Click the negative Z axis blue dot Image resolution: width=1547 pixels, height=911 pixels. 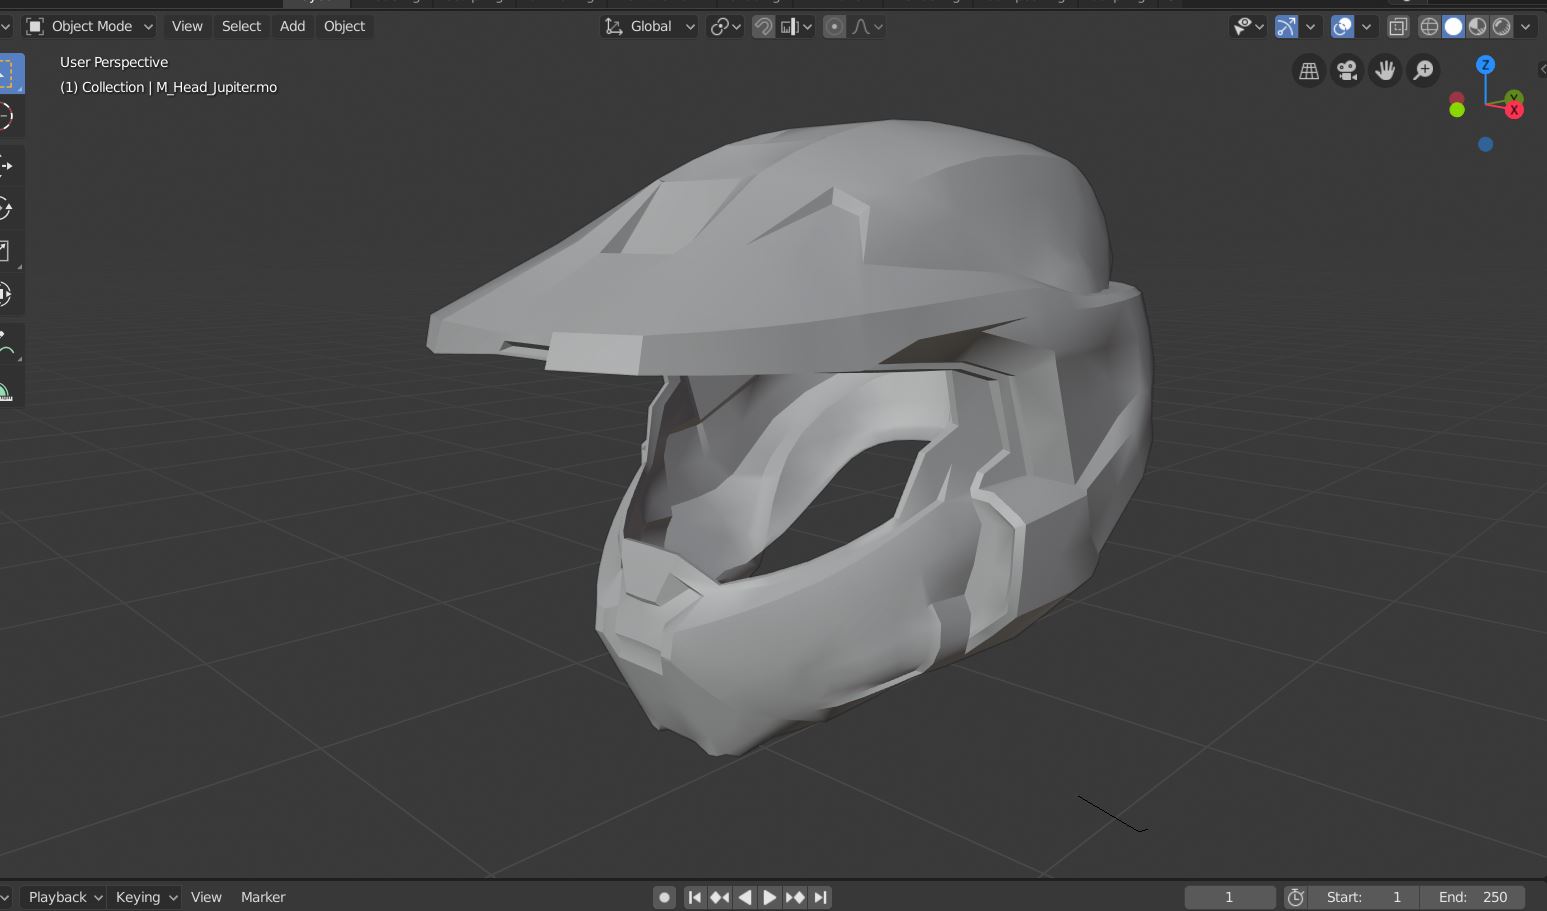1486,144
